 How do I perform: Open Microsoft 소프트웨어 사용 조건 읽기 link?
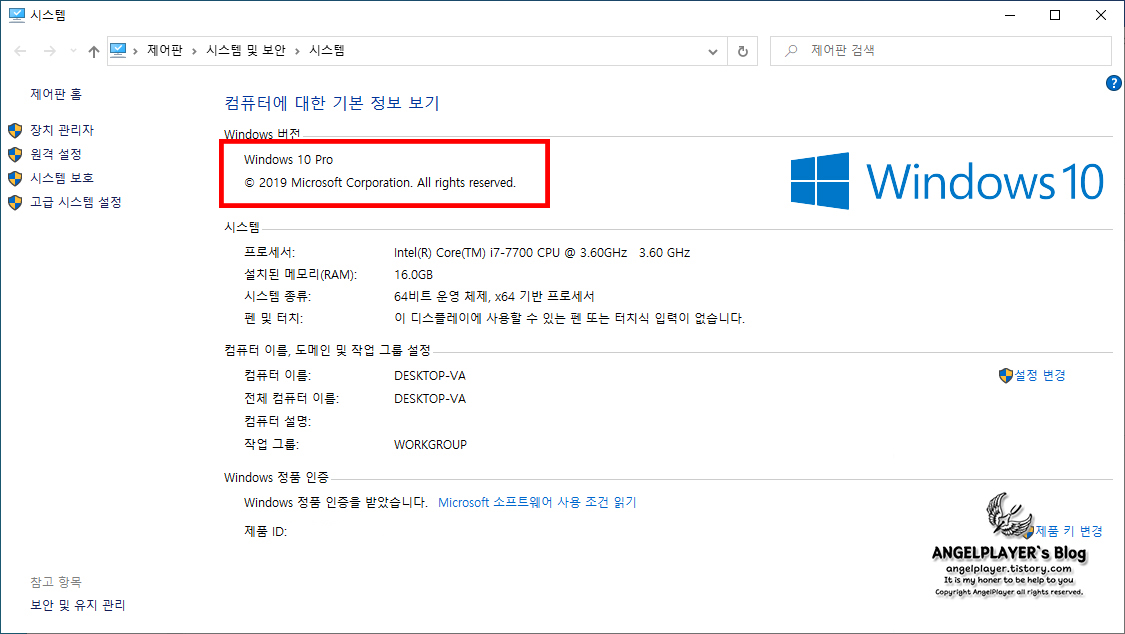[537, 503]
